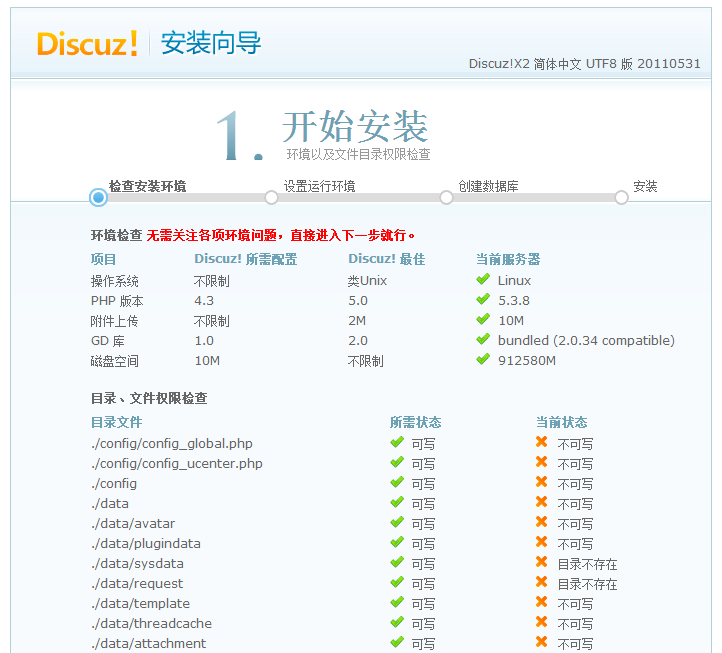Image resolution: width=722 pixels, height=653 pixels.
Task: Click required-state green check for ./config/config_global.php
Action: 397,442
